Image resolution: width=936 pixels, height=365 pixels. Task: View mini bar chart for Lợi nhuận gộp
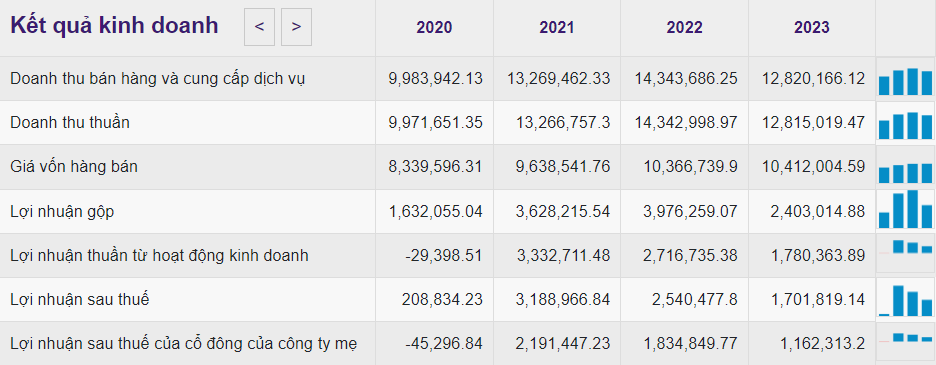pyautogui.click(x=905, y=208)
